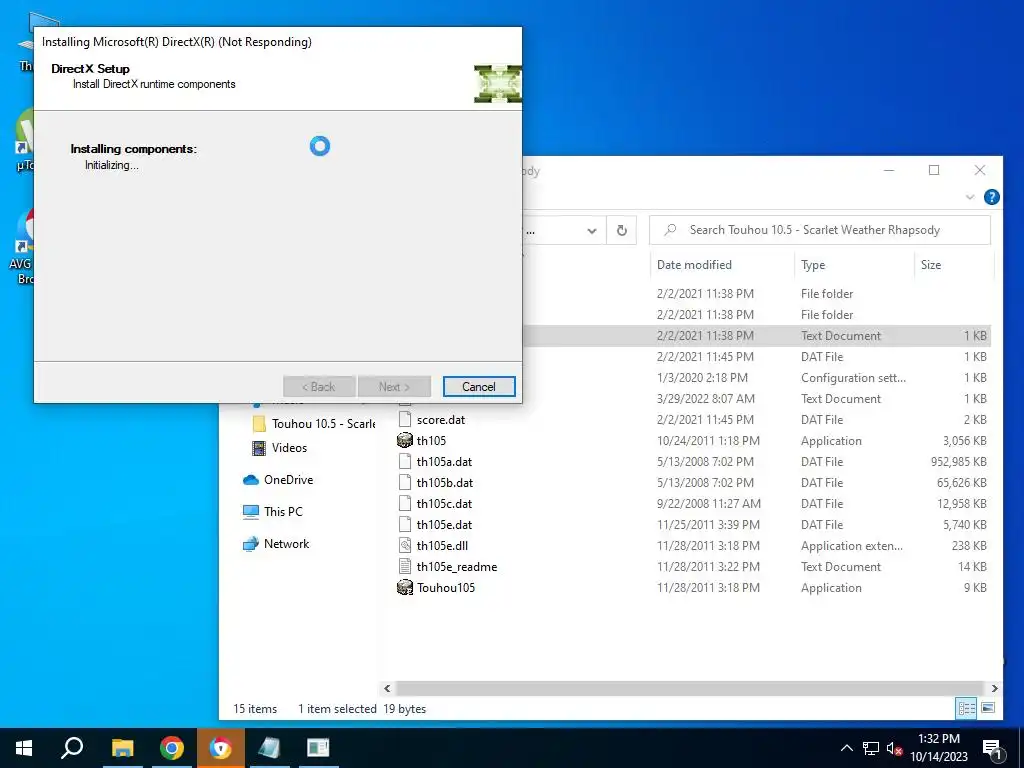1024x768 pixels.
Task: Switch to the DirectX setup taskbar icon
Action: pos(318,748)
